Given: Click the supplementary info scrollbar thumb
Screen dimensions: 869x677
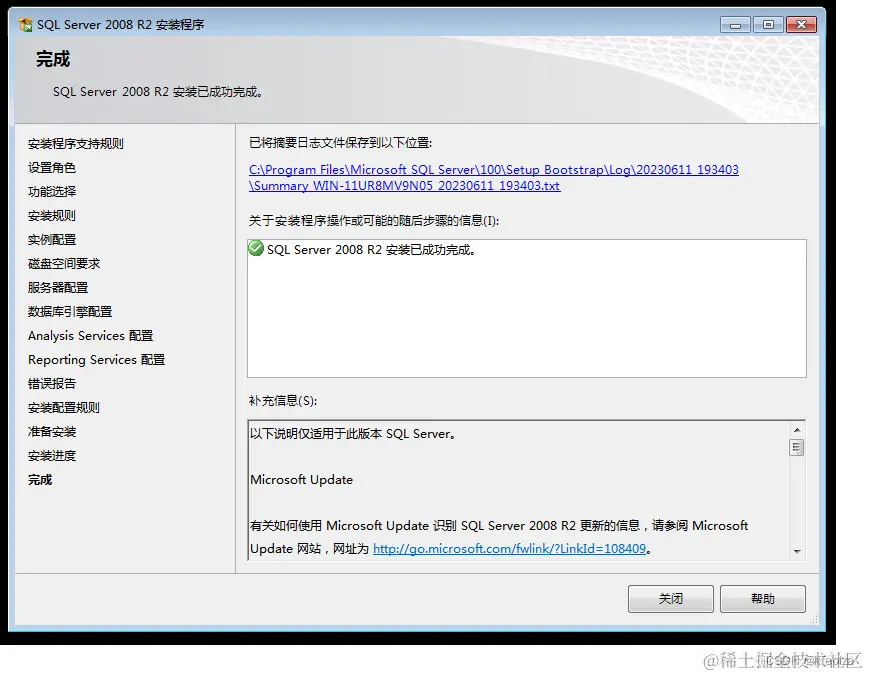Looking at the screenshot, I should (797, 447).
